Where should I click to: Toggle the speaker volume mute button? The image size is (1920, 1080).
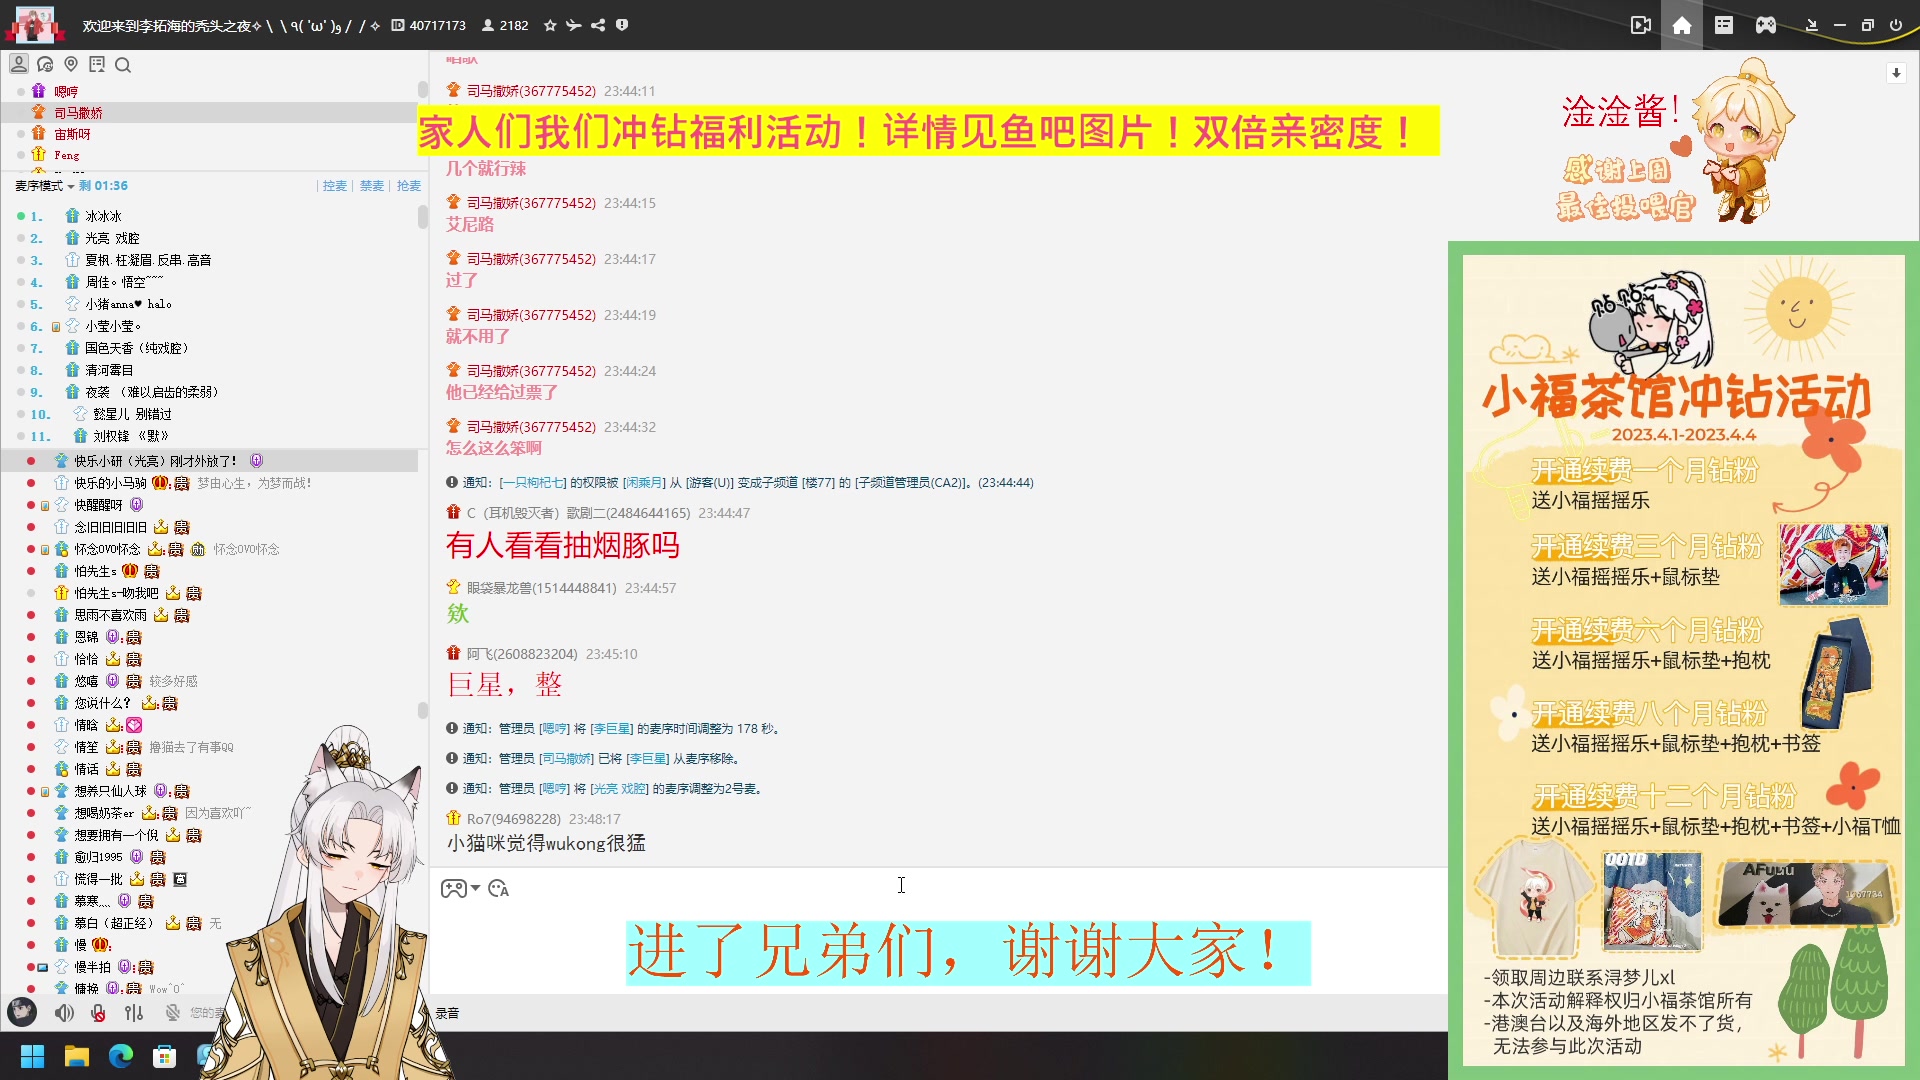point(64,1013)
